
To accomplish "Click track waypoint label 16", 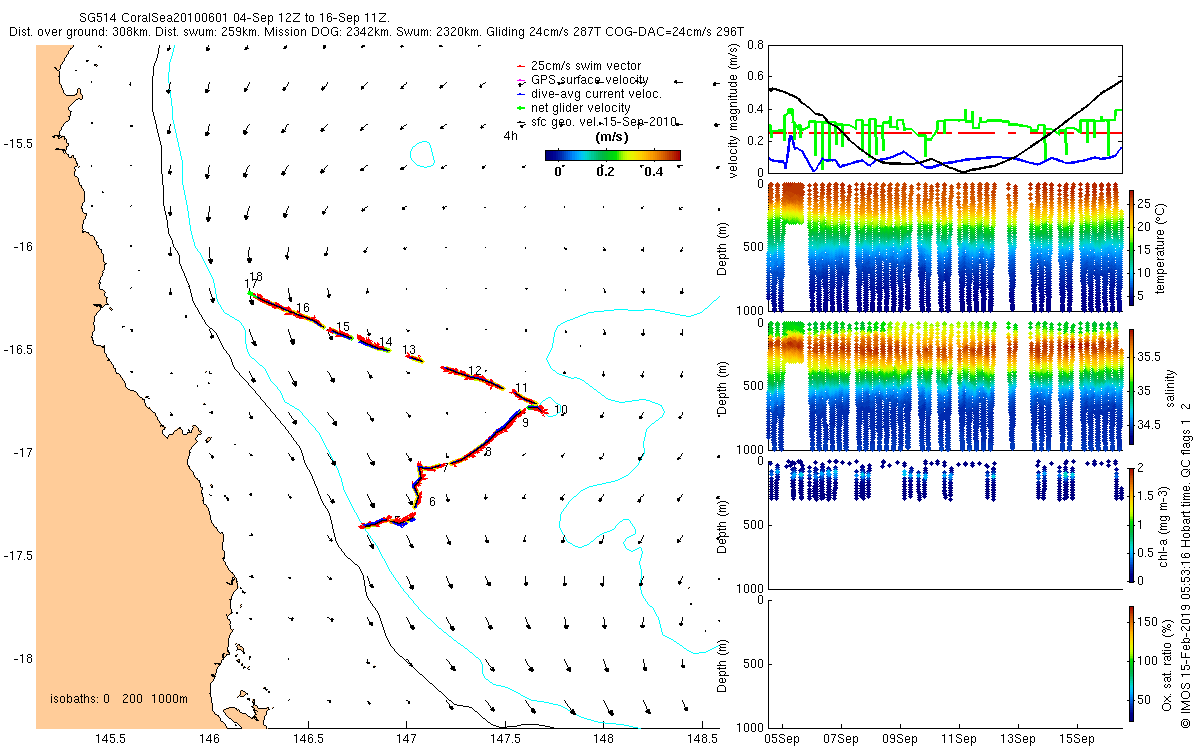I will coord(303,308).
